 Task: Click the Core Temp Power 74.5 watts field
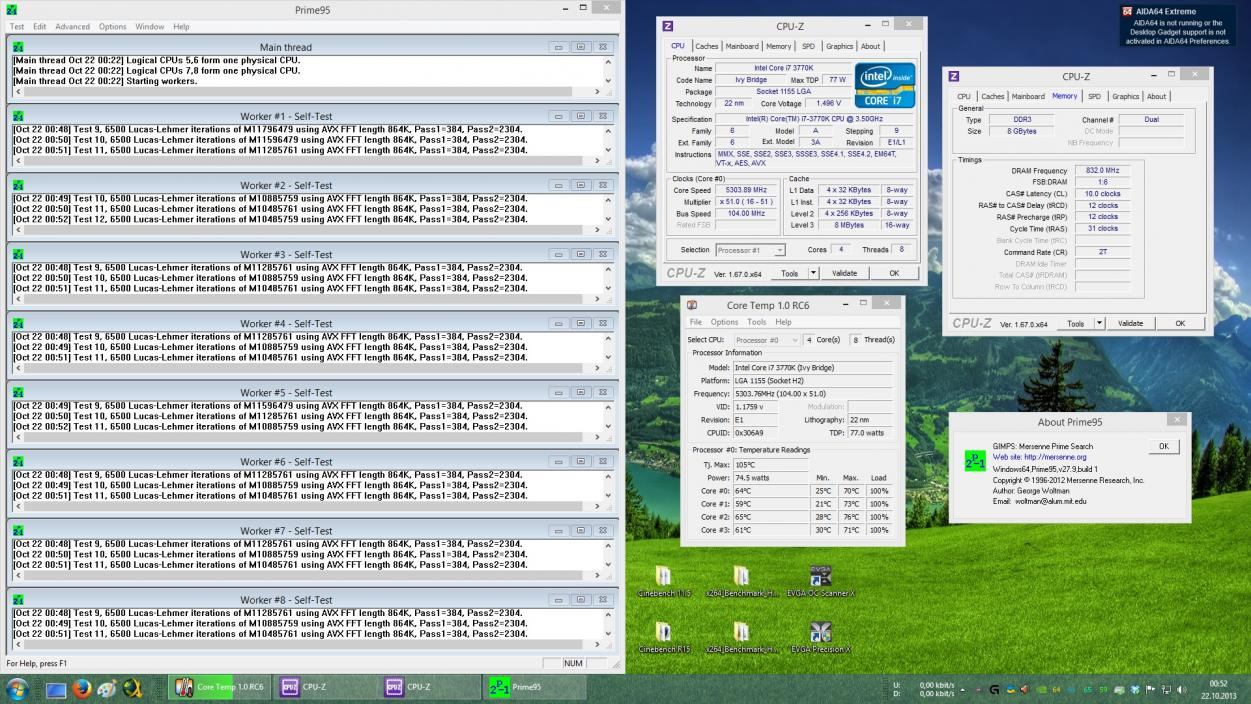[770, 478]
